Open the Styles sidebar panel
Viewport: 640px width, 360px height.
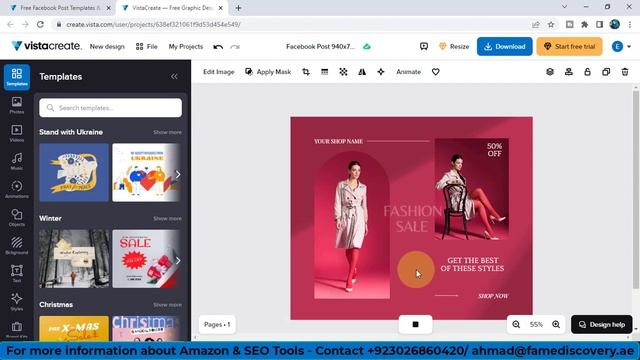tap(17, 302)
